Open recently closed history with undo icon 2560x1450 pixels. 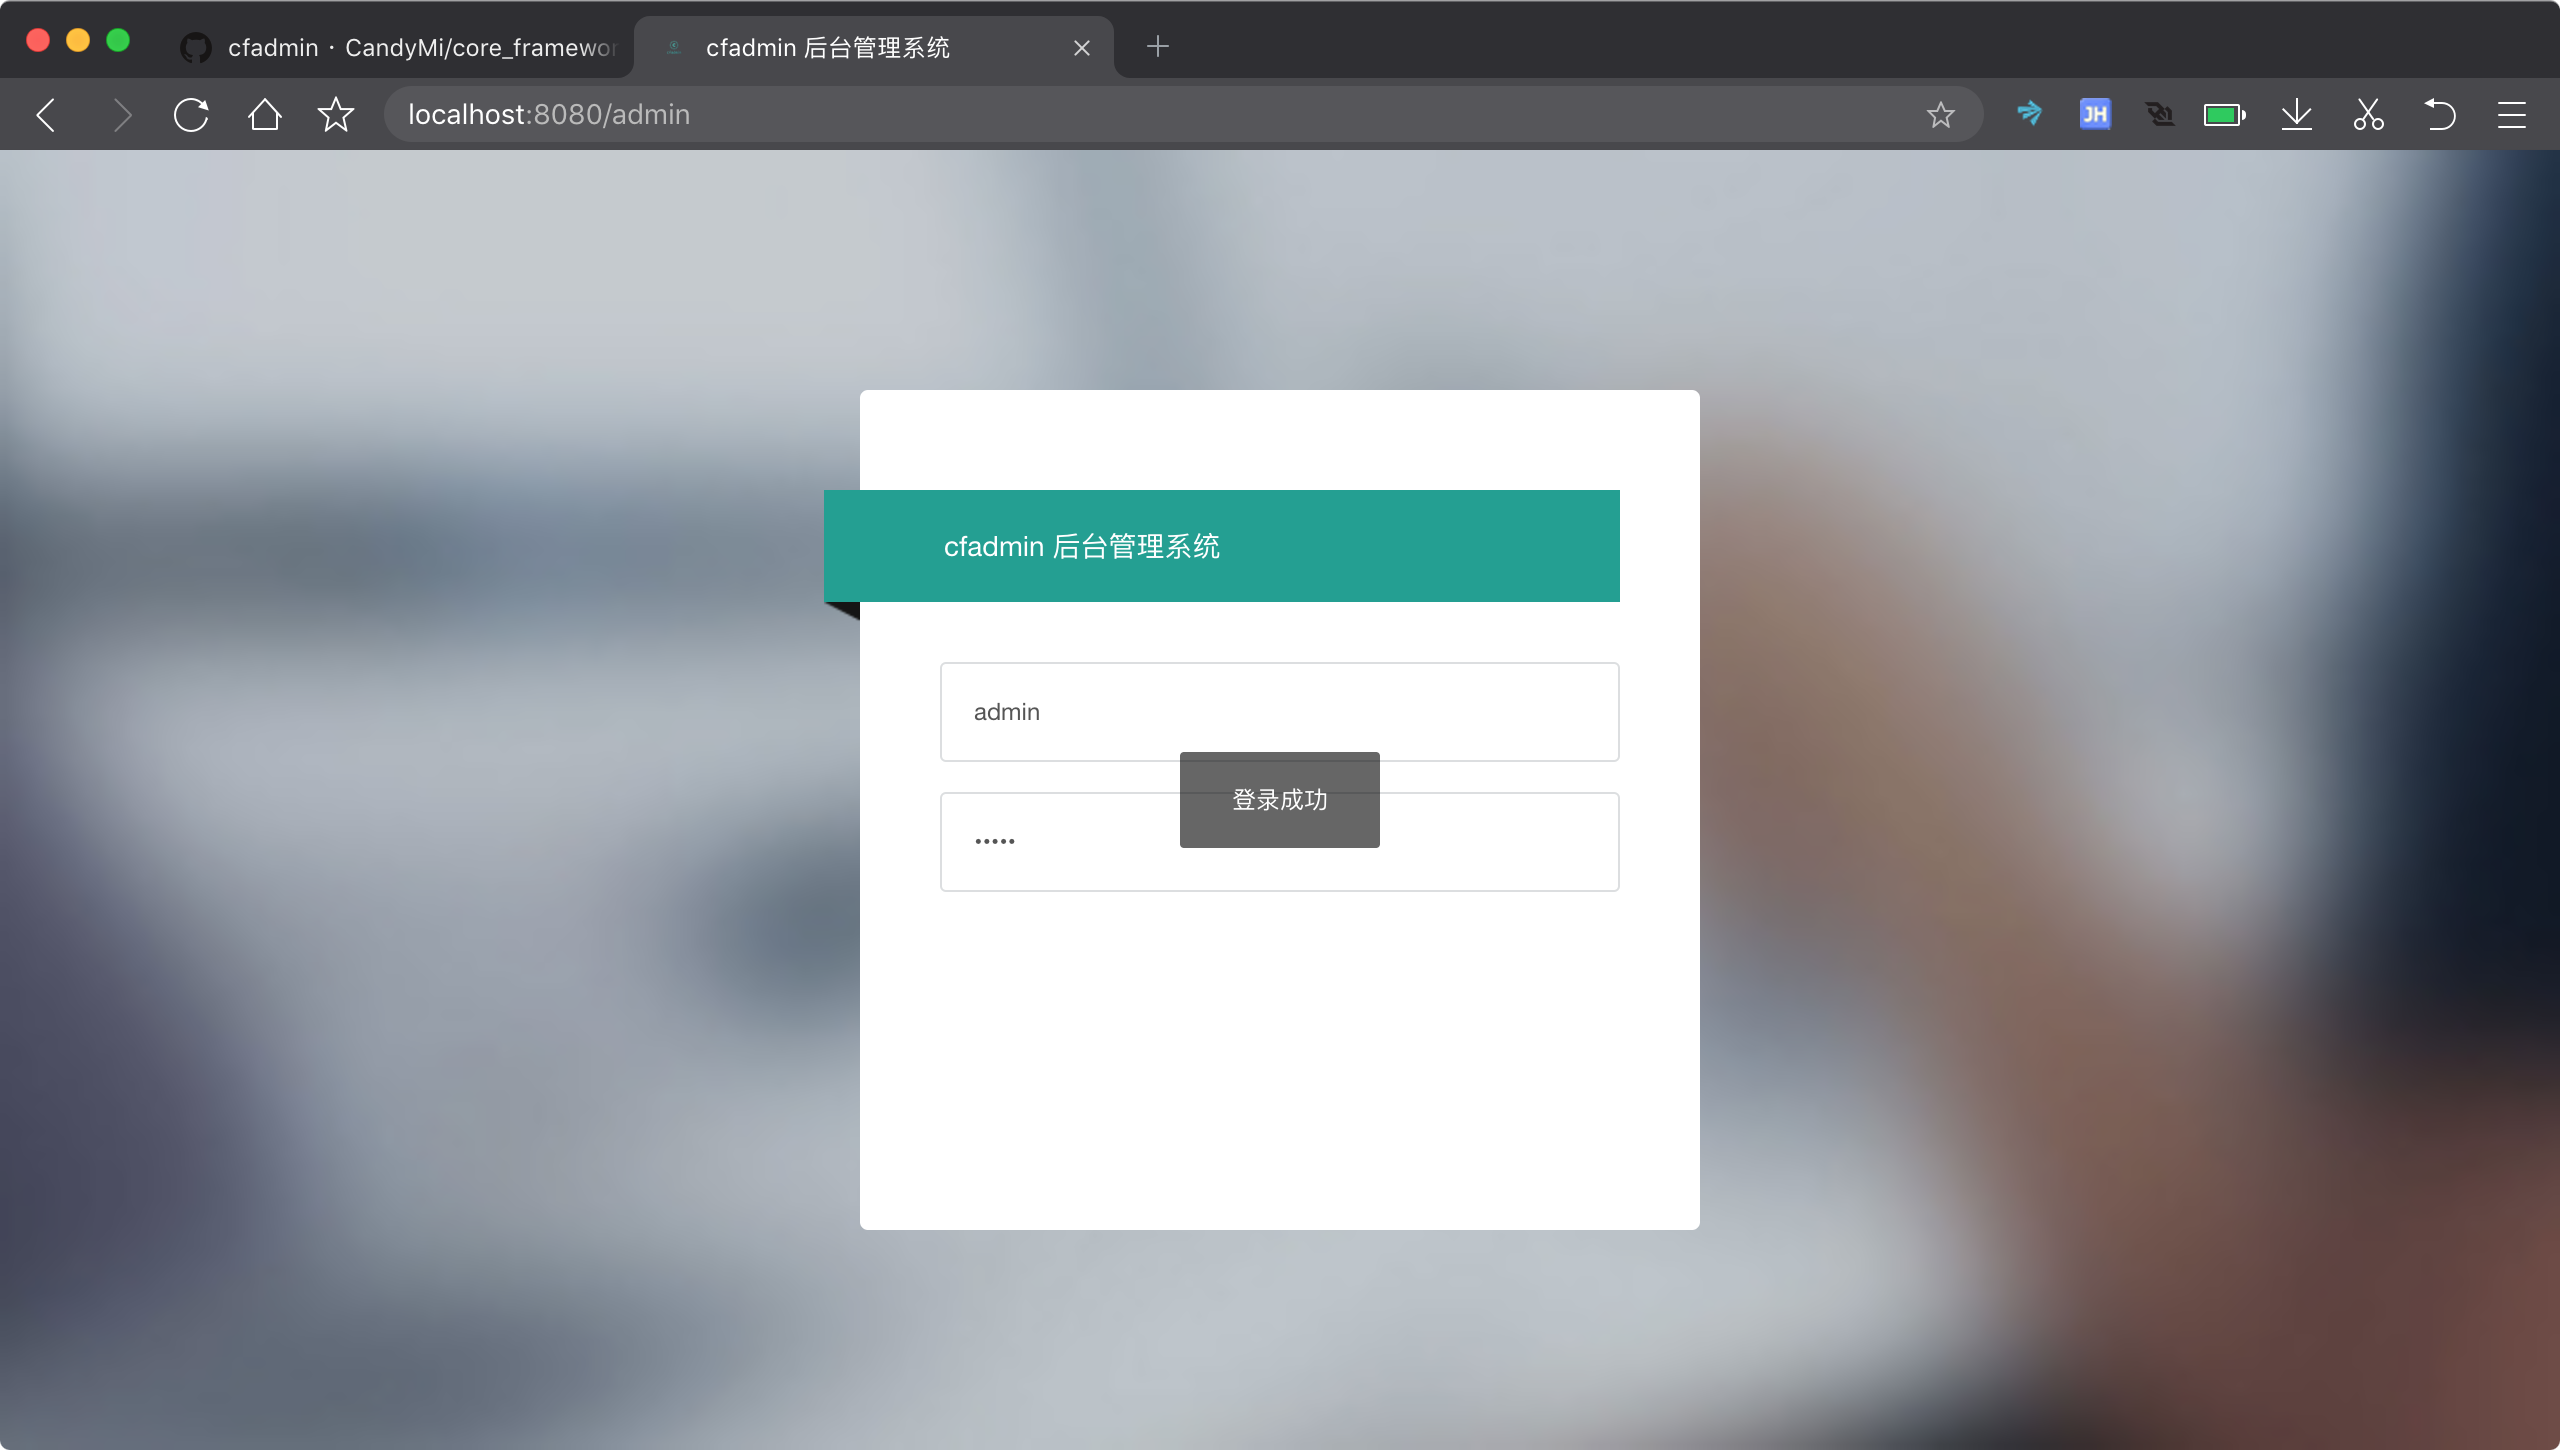(x=2439, y=114)
